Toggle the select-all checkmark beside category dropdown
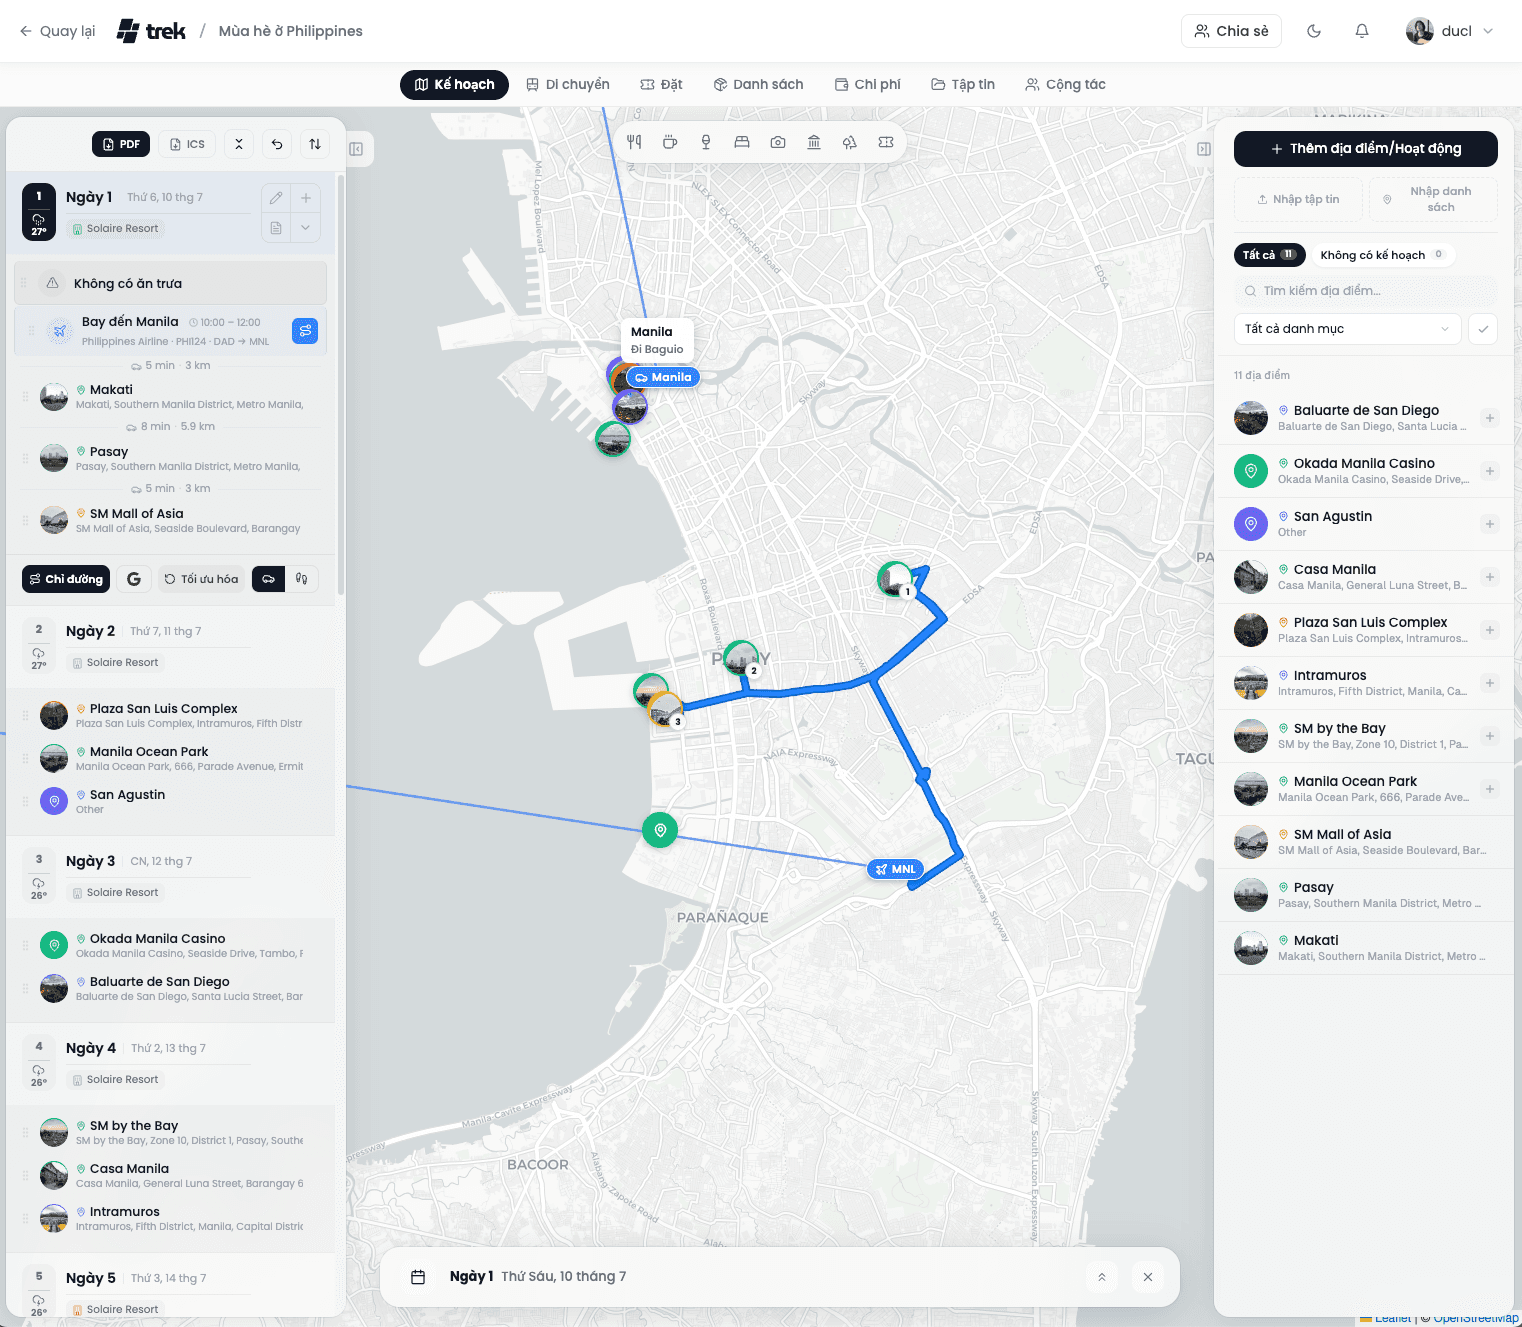 [1483, 329]
